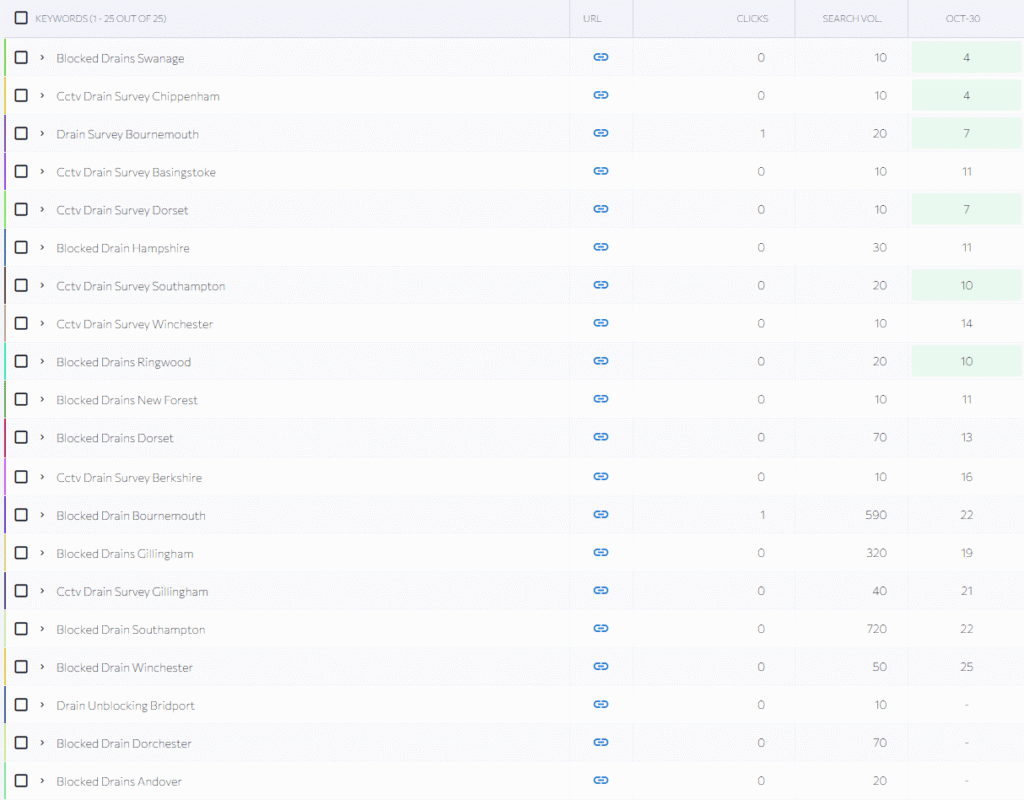Screen dimensions: 1024x800
Task: Sort by the OCT-30 column header
Action: pos(963,18)
